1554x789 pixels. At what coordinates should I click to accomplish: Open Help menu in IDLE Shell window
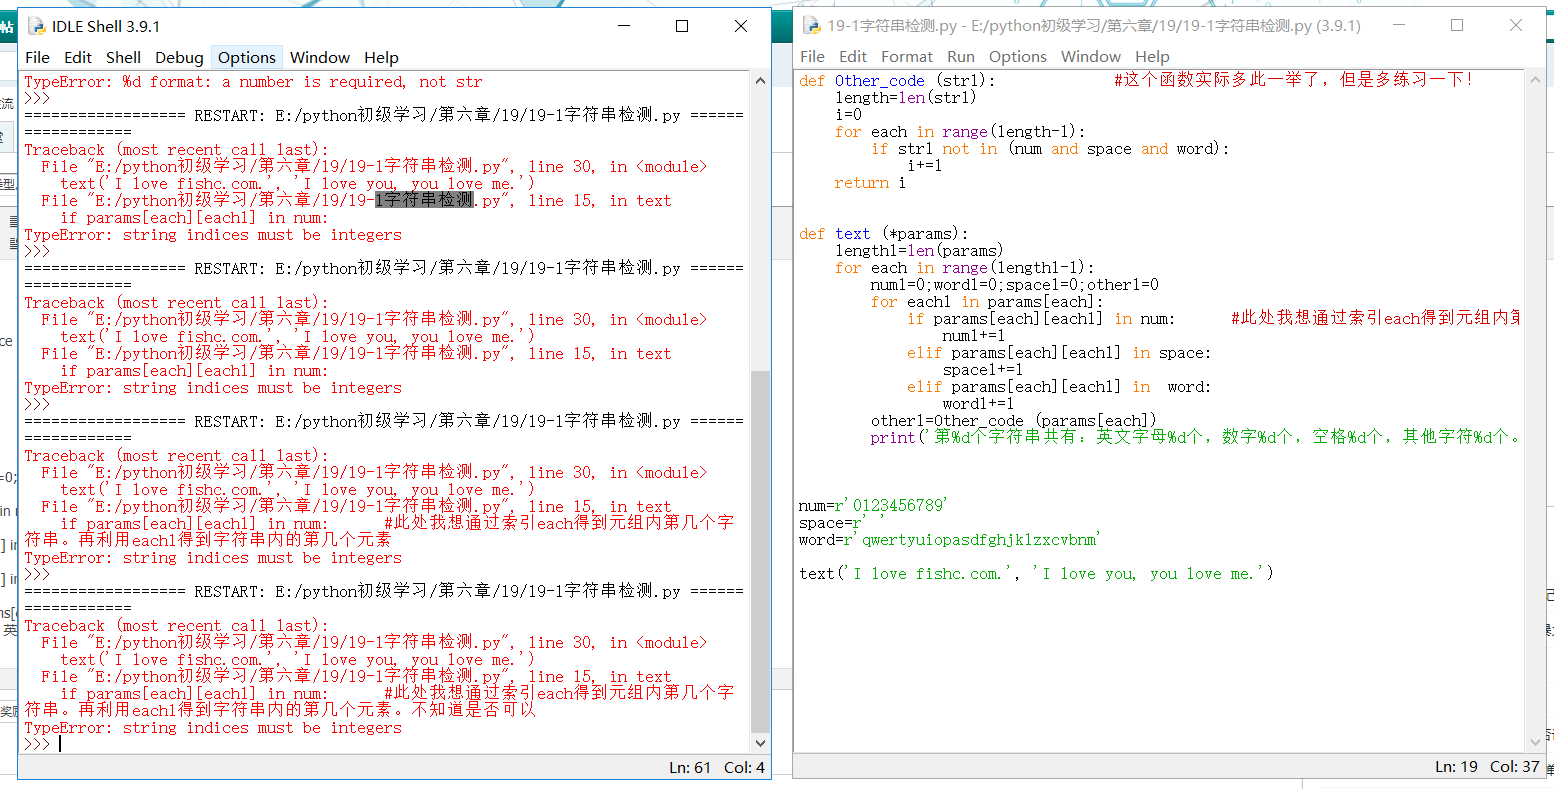[x=381, y=58]
